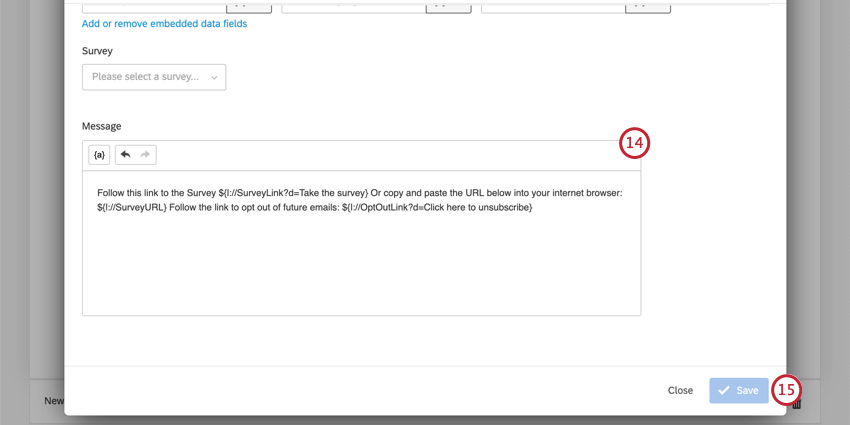The image size is (850, 425).
Task: Focus the third embedded data text field
Action: [x=553, y=7]
